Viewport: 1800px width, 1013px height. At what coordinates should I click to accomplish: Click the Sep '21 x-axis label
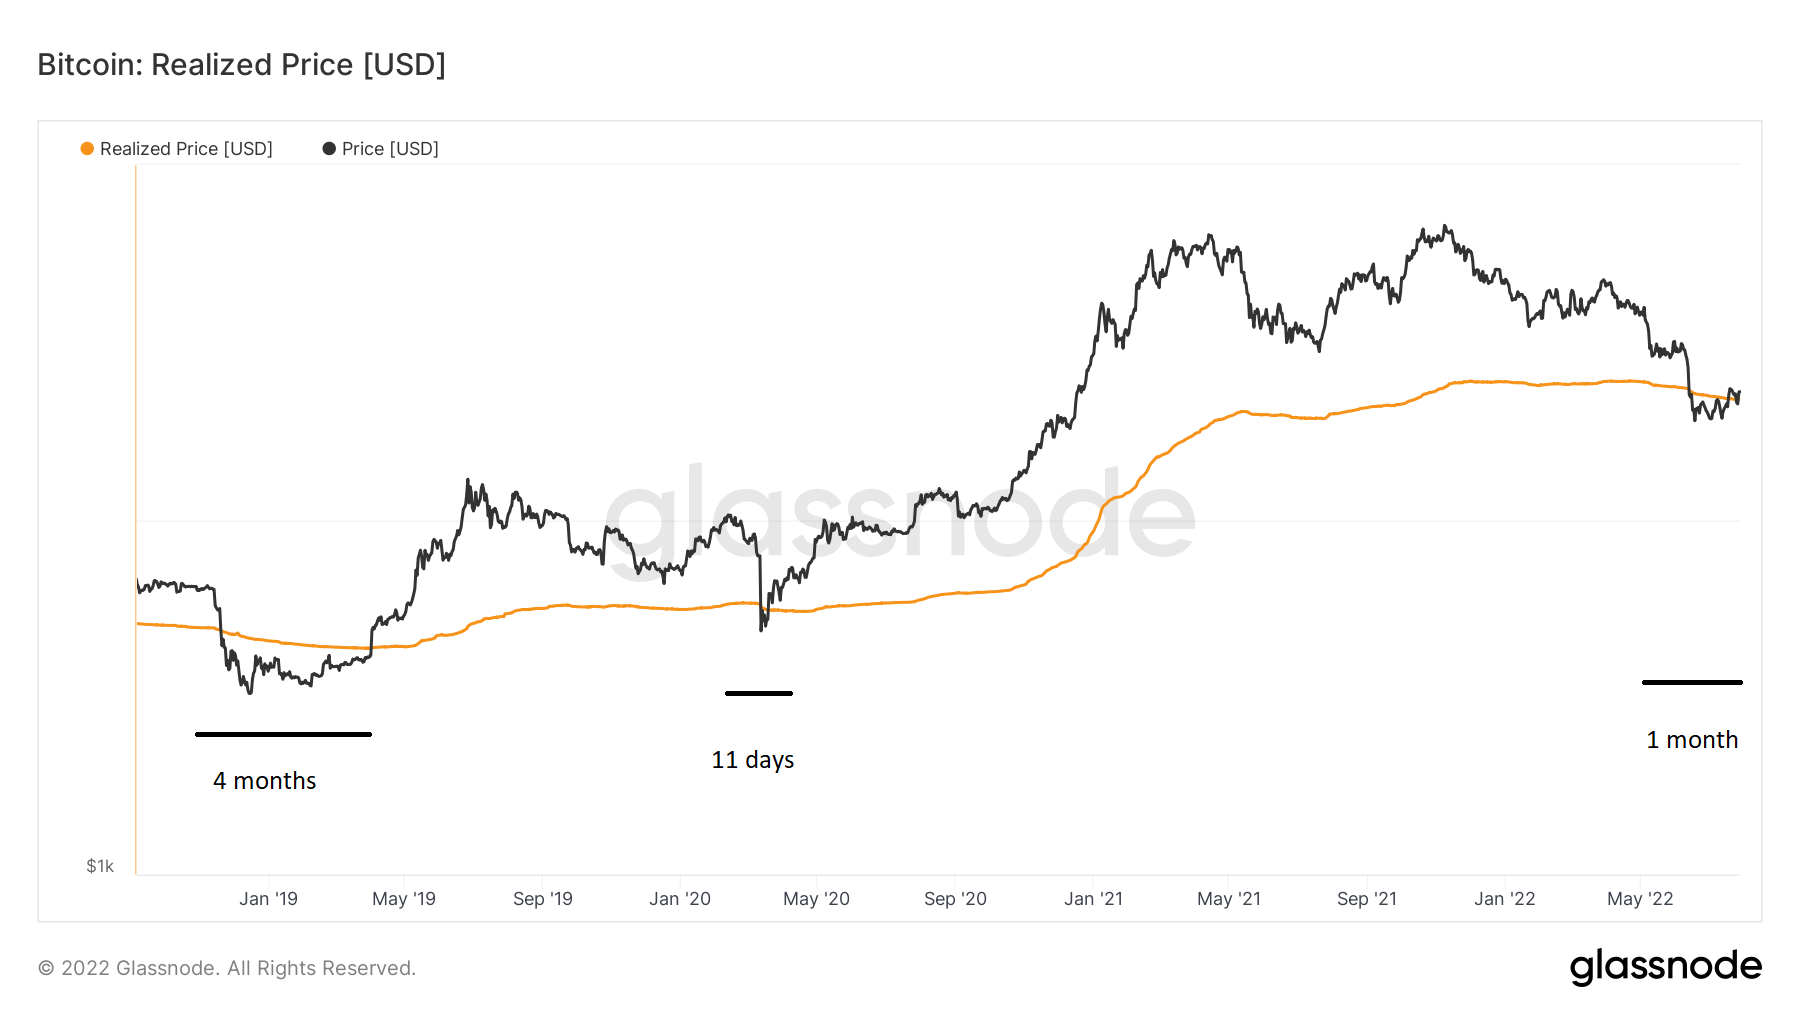1366,899
